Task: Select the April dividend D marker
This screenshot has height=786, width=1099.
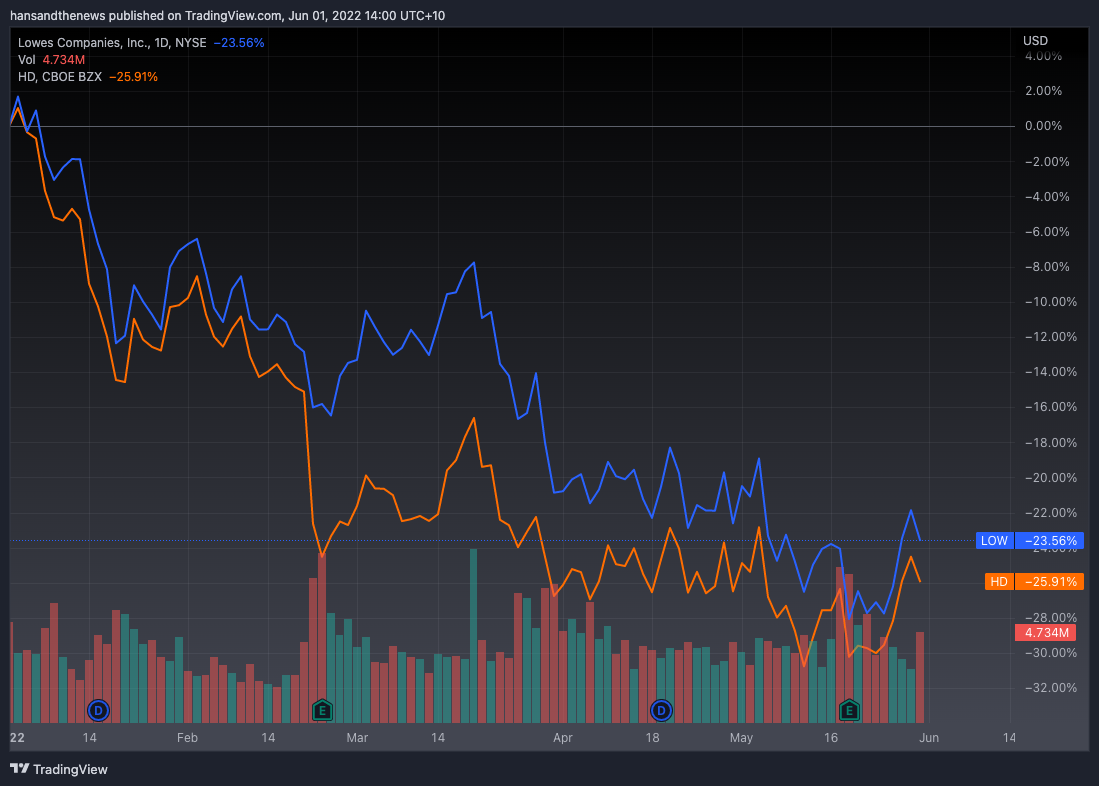Action: (660, 711)
